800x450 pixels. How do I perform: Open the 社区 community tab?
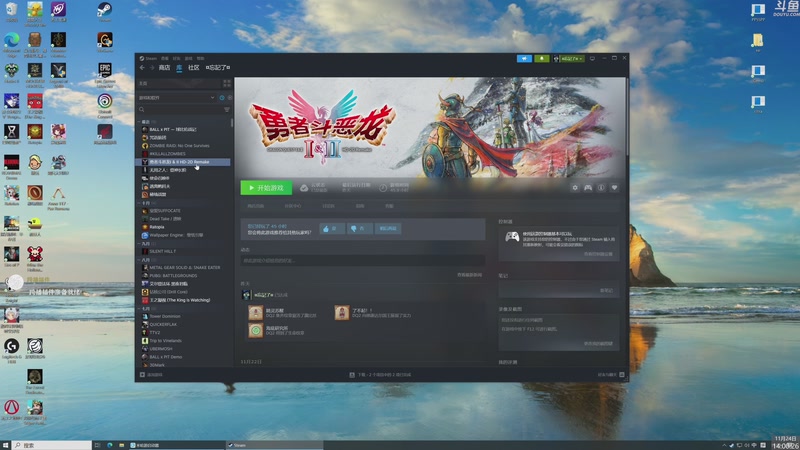pos(194,67)
